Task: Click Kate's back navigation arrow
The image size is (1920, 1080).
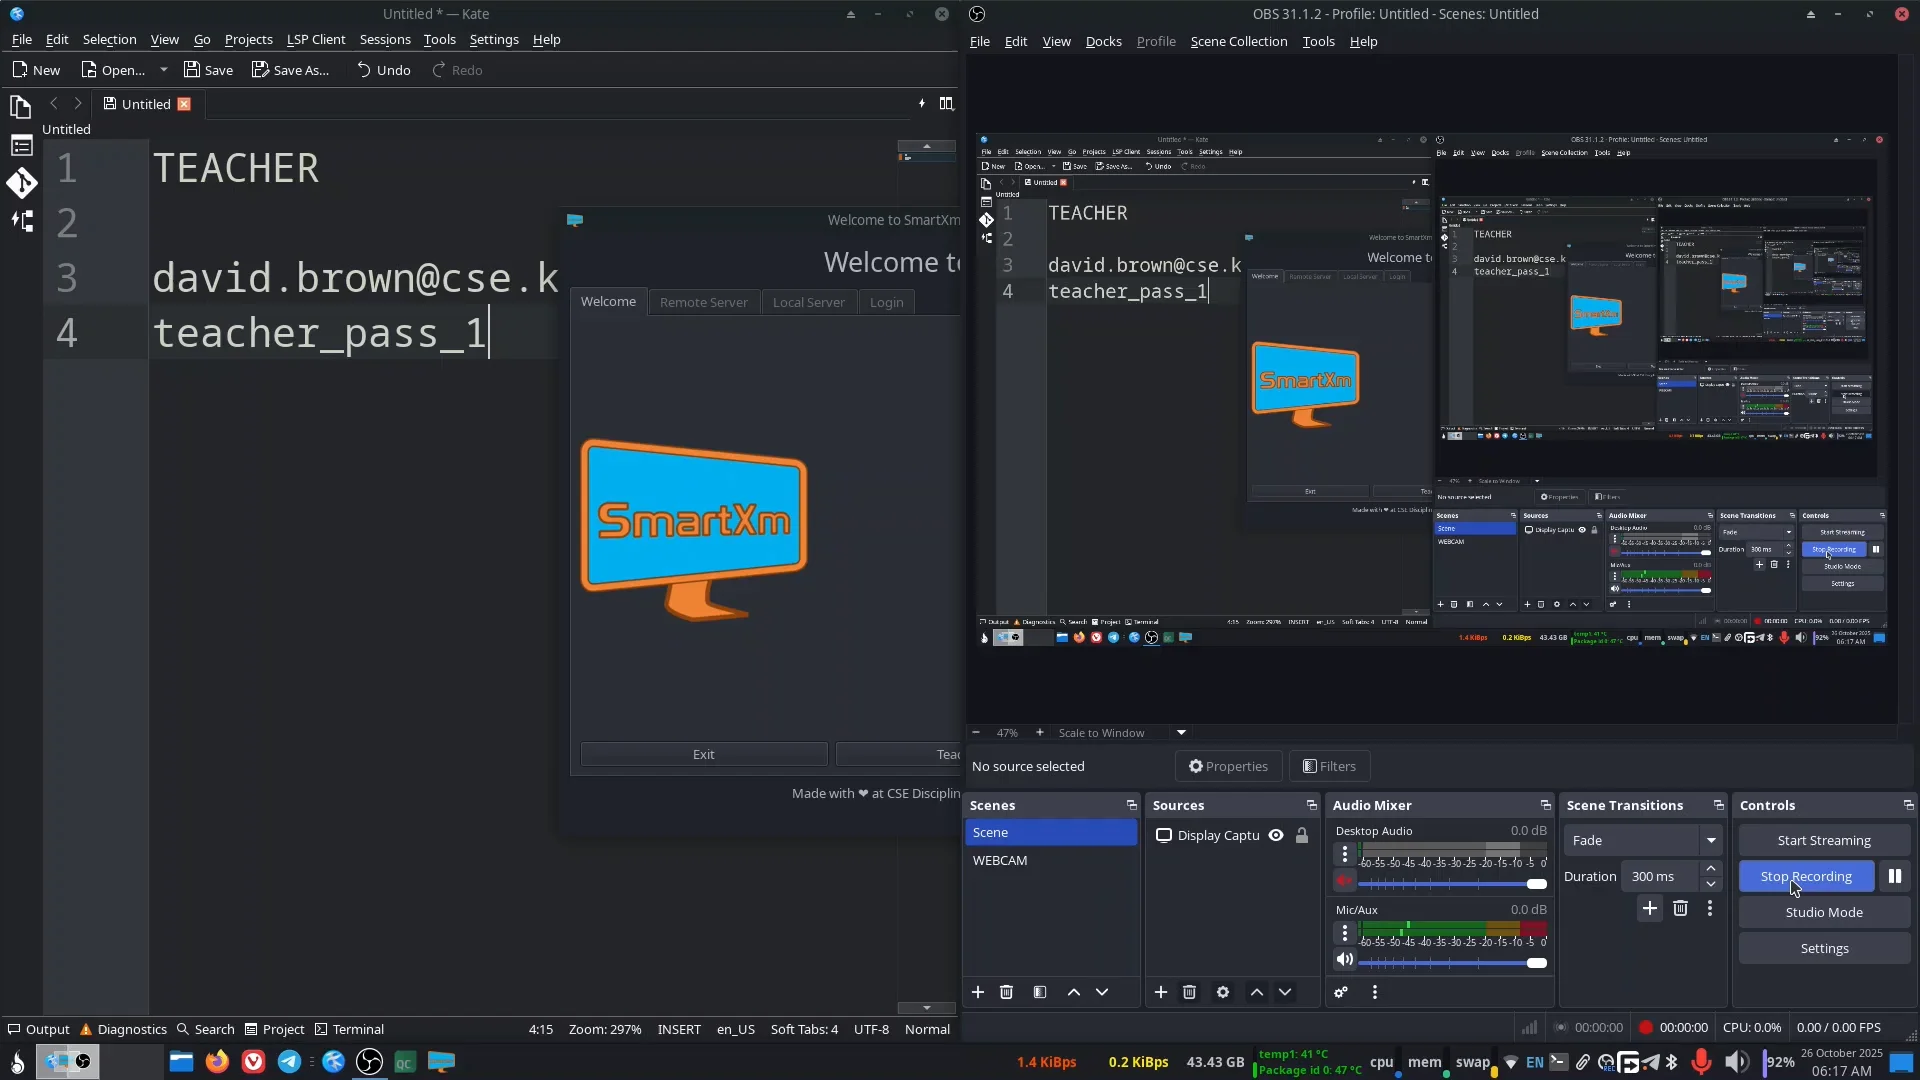Action: click(54, 103)
